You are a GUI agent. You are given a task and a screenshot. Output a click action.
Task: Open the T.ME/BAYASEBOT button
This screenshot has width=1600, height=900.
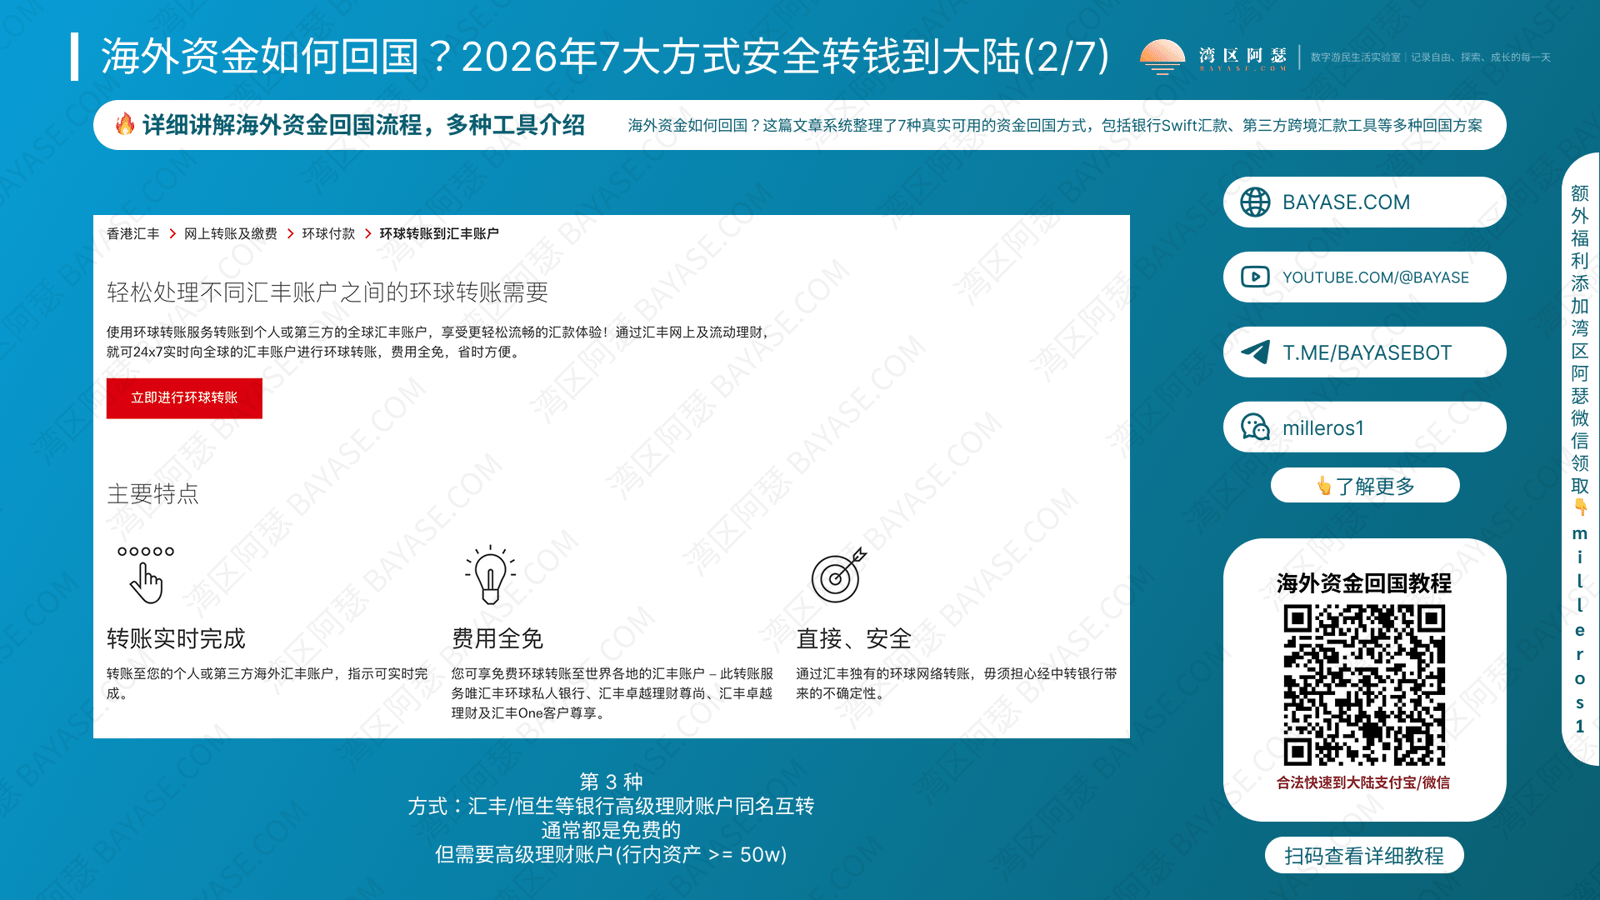[x=1364, y=352]
